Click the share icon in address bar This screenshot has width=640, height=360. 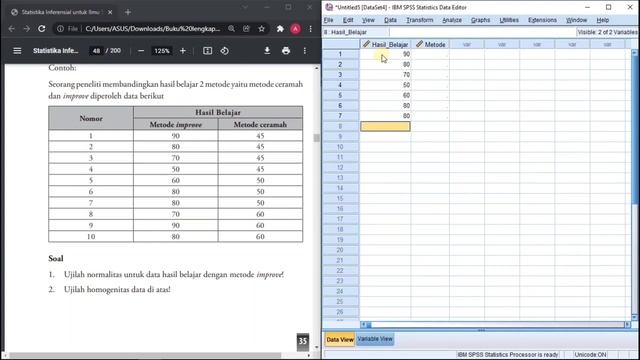[x=246, y=29]
